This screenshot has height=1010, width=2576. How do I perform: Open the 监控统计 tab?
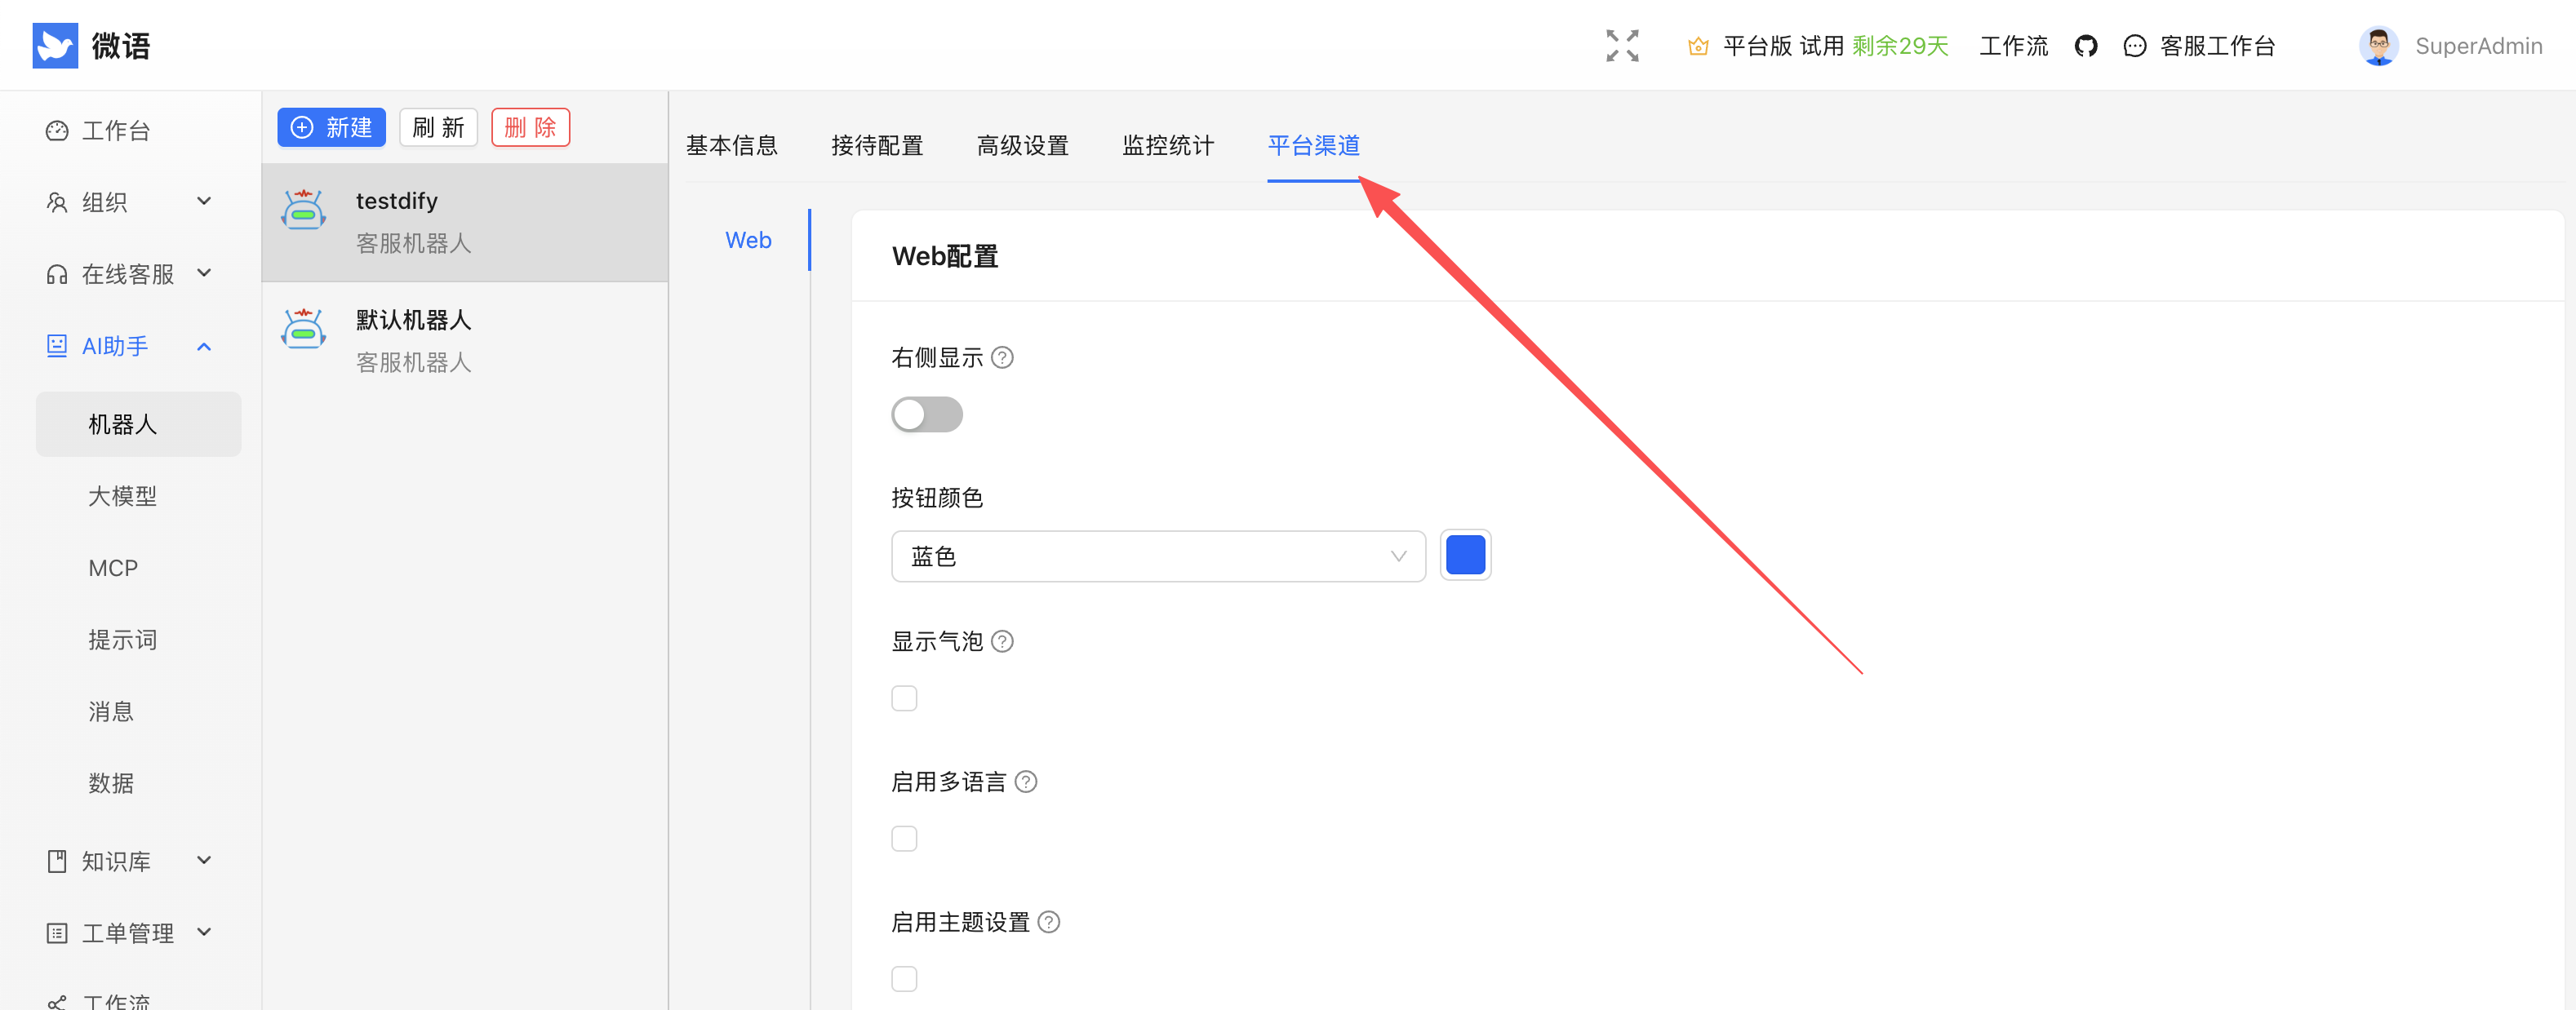tap(1167, 146)
